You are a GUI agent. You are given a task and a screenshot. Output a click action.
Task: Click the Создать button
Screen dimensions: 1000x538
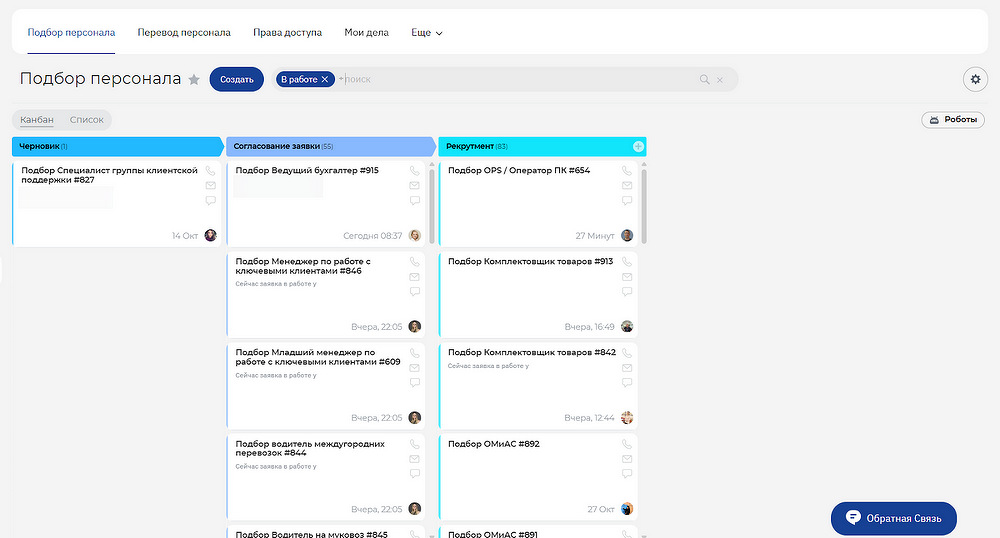(x=236, y=79)
